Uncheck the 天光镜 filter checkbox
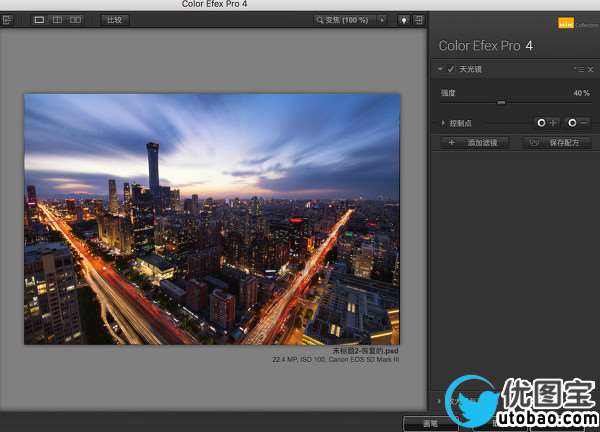This screenshot has height=432, width=600. [451, 69]
